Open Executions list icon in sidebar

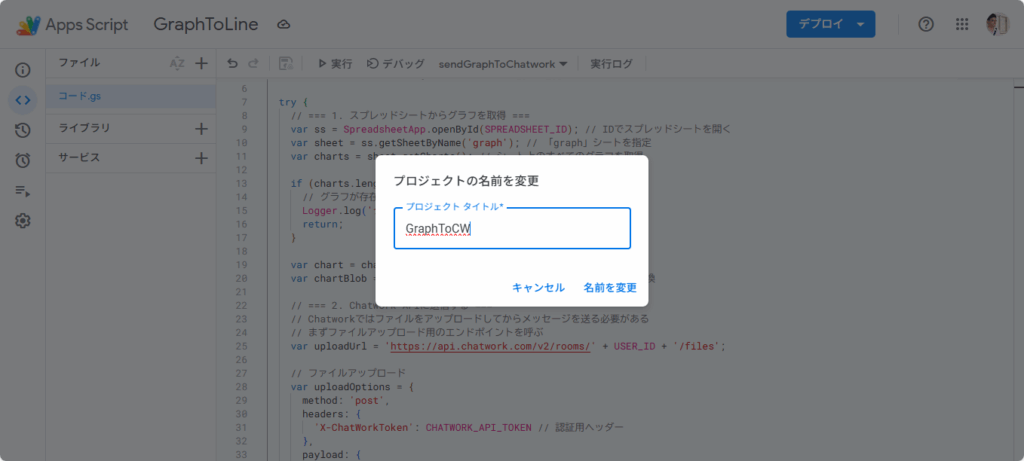22,190
